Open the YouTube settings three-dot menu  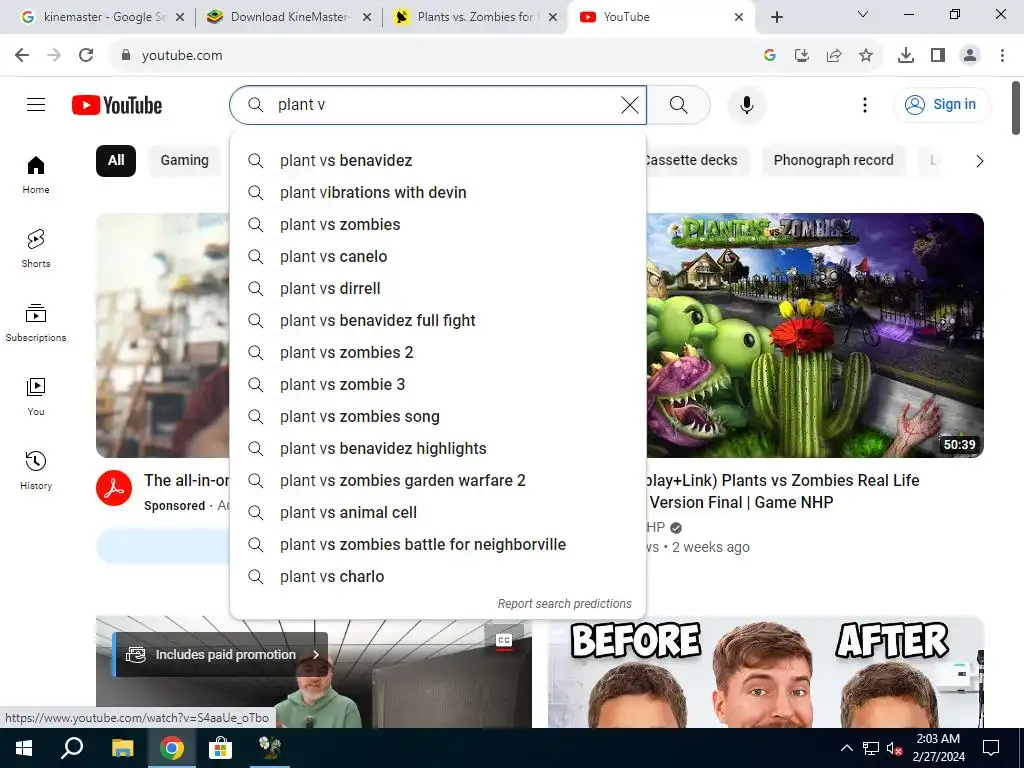(865, 104)
